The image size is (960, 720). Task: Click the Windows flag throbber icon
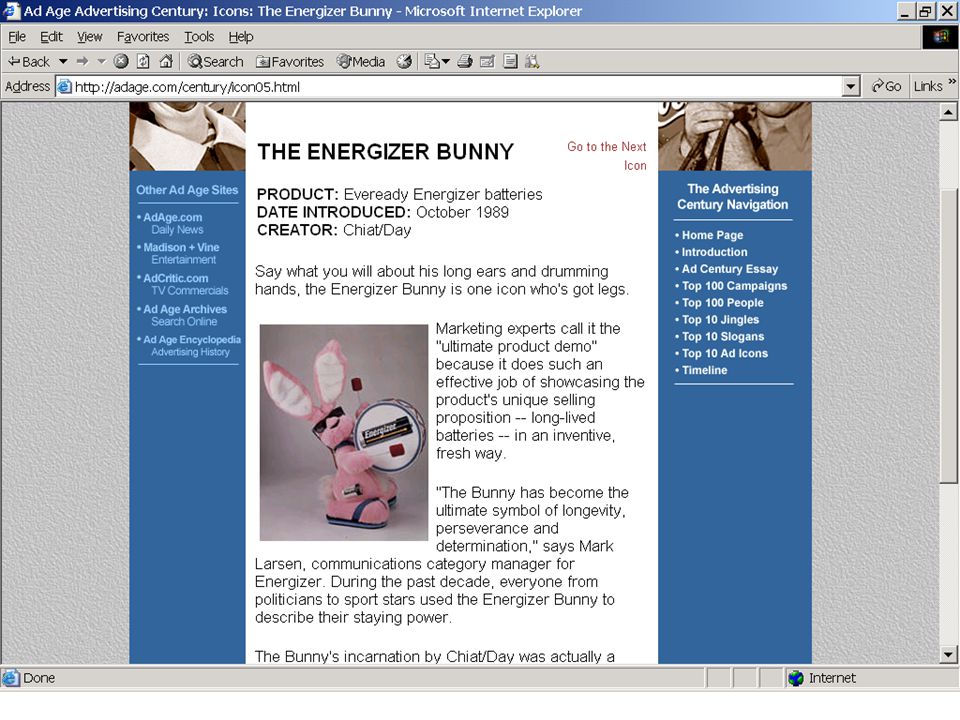pyautogui.click(x=941, y=37)
